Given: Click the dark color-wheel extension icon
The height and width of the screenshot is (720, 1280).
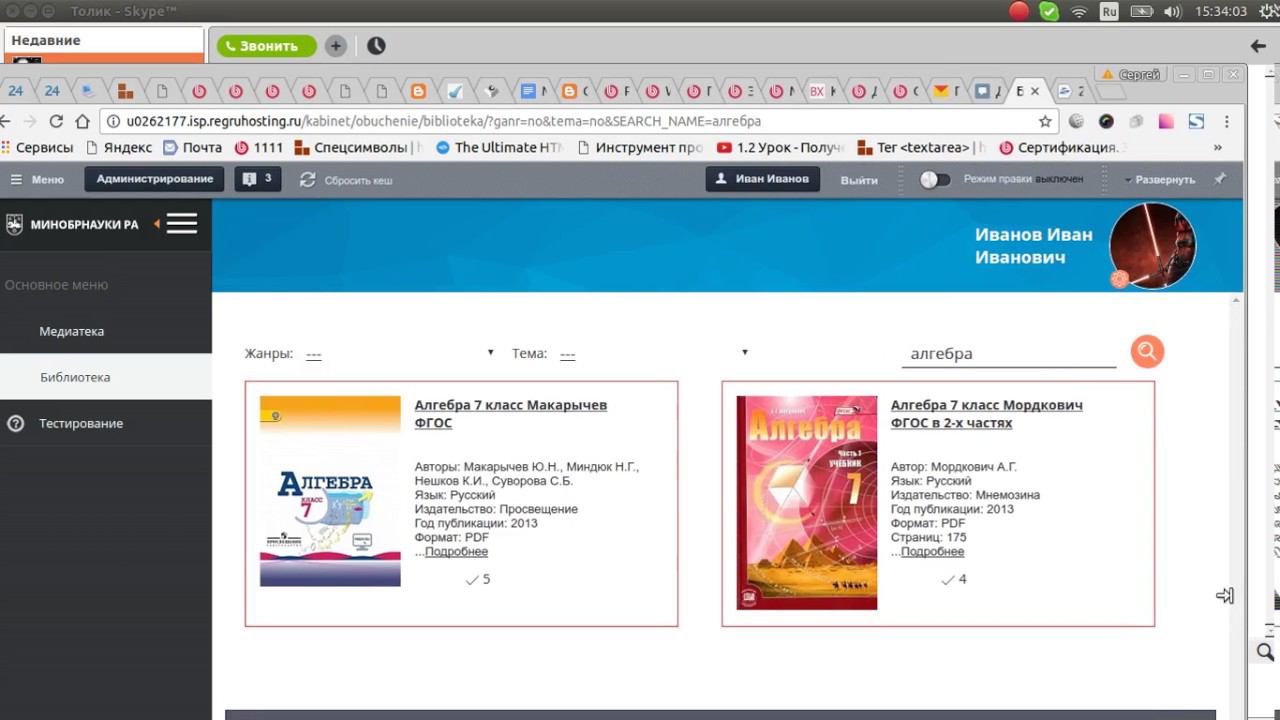Looking at the screenshot, I should coord(1106,121).
